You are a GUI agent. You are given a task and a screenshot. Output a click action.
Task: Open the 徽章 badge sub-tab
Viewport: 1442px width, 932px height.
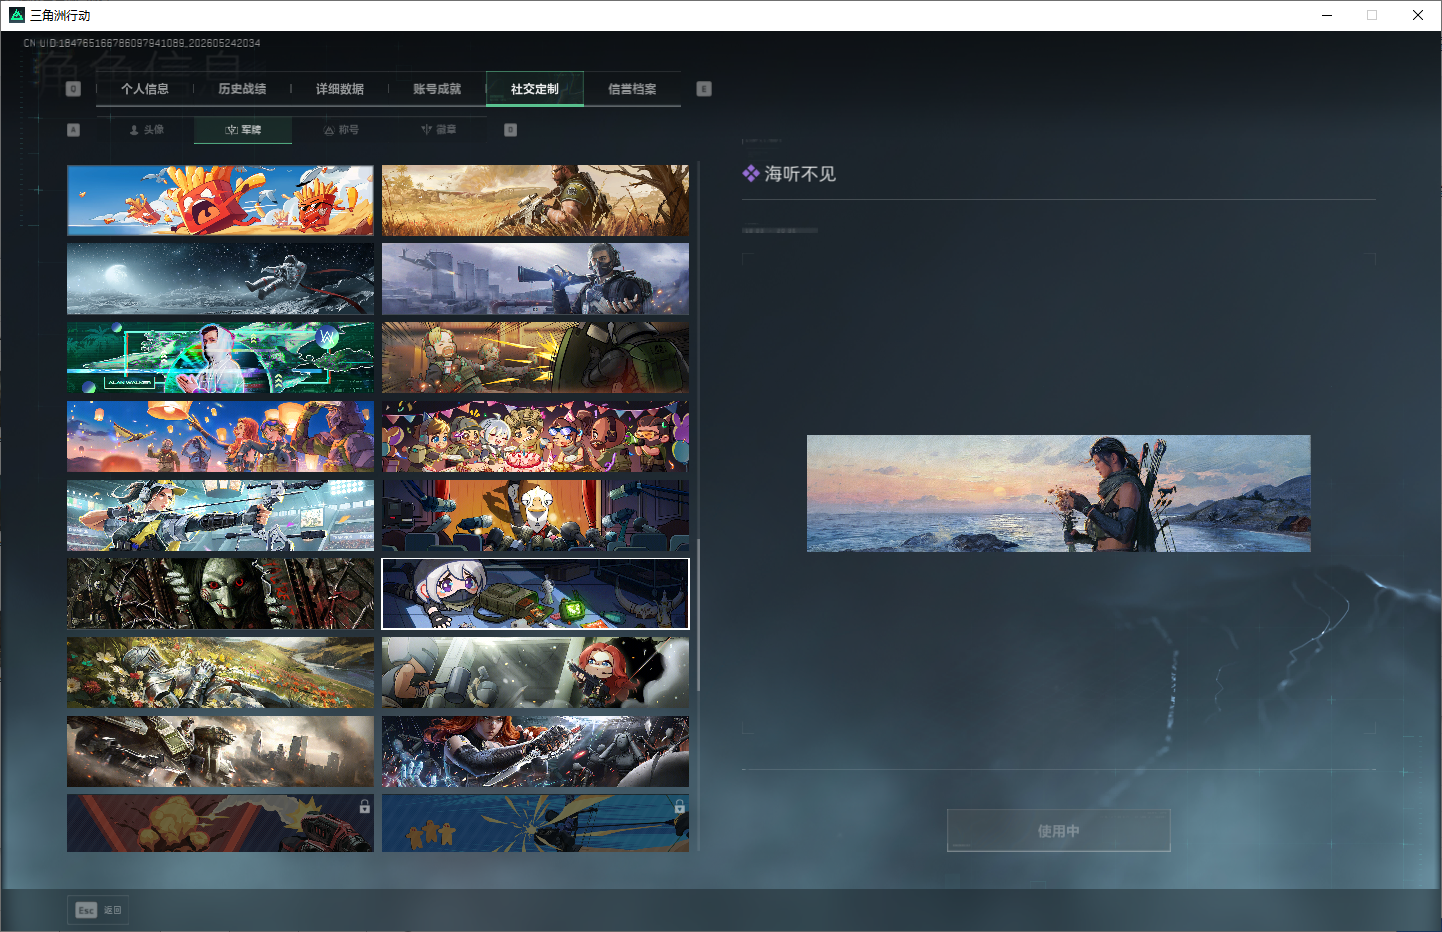pyautogui.click(x=438, y=130)
